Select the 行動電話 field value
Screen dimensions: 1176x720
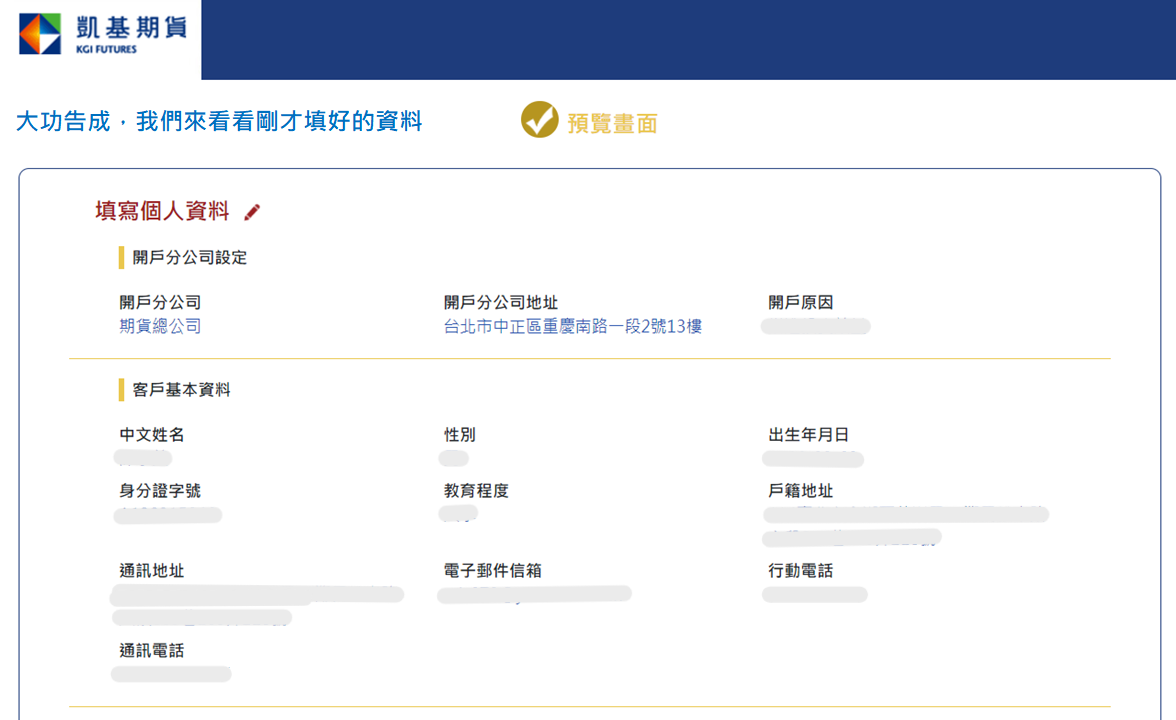[x=814, y=595]
